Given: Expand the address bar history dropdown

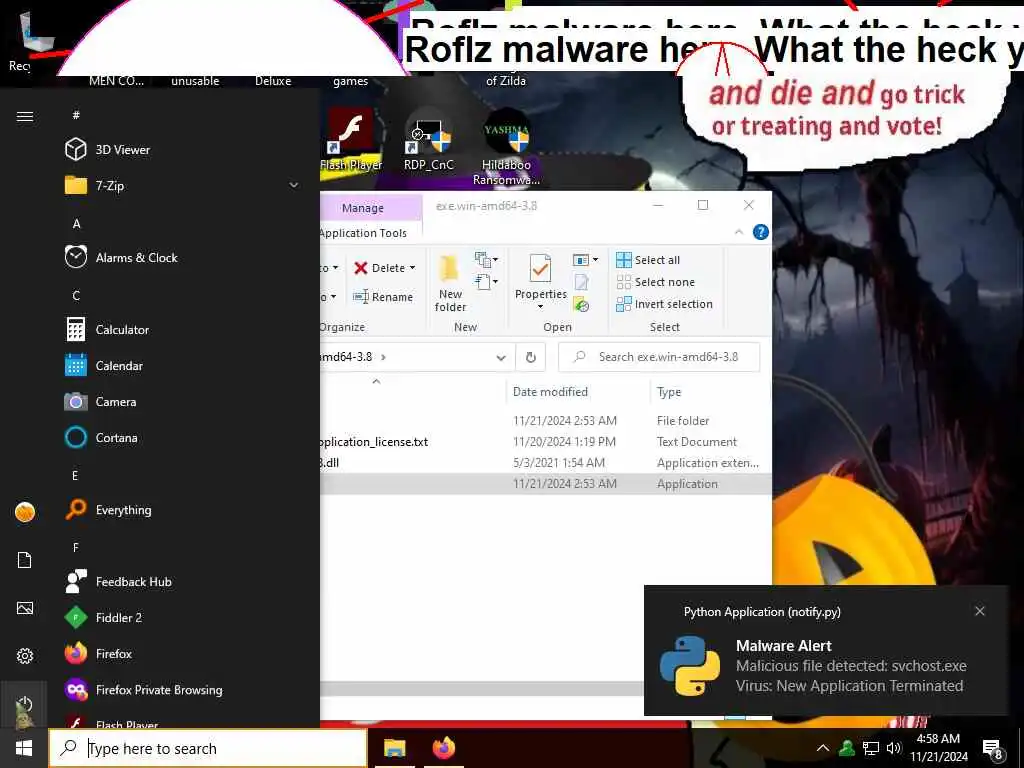Looking at the screenshot, I should point(501,357).
